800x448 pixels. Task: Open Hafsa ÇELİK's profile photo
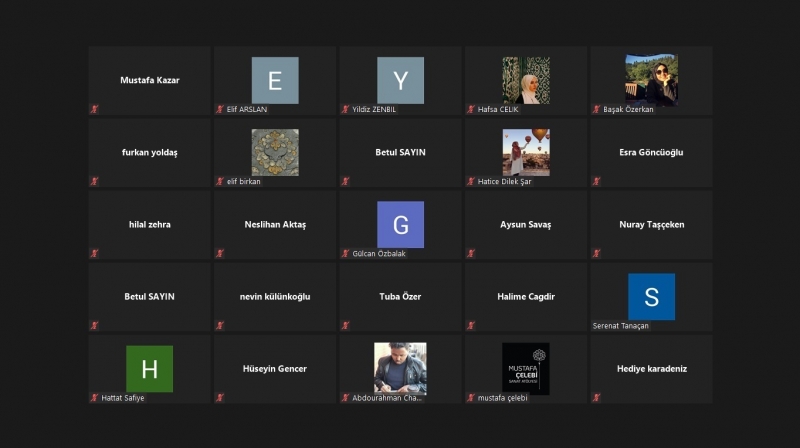(525, 80)
